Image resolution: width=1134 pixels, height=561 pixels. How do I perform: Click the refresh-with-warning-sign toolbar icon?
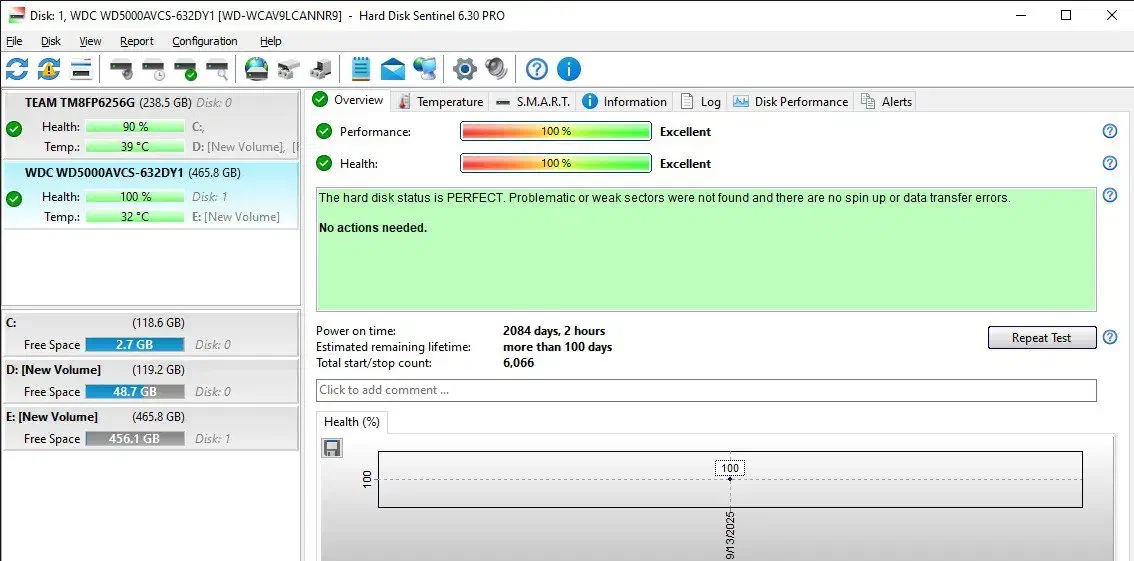point(48,69)
